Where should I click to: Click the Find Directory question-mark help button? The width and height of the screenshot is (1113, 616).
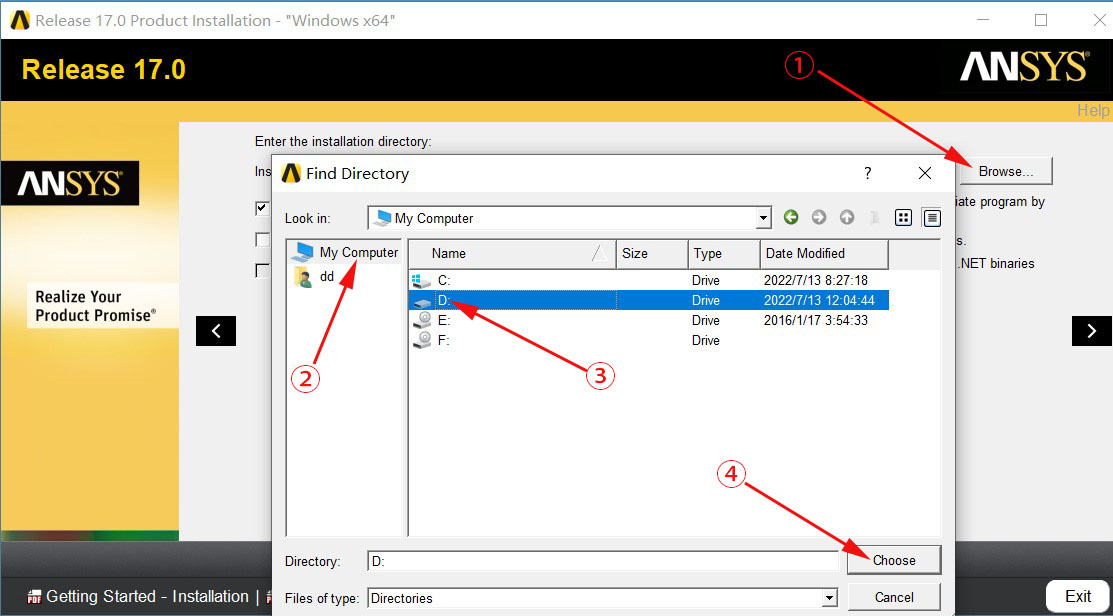tap(867, 173)
